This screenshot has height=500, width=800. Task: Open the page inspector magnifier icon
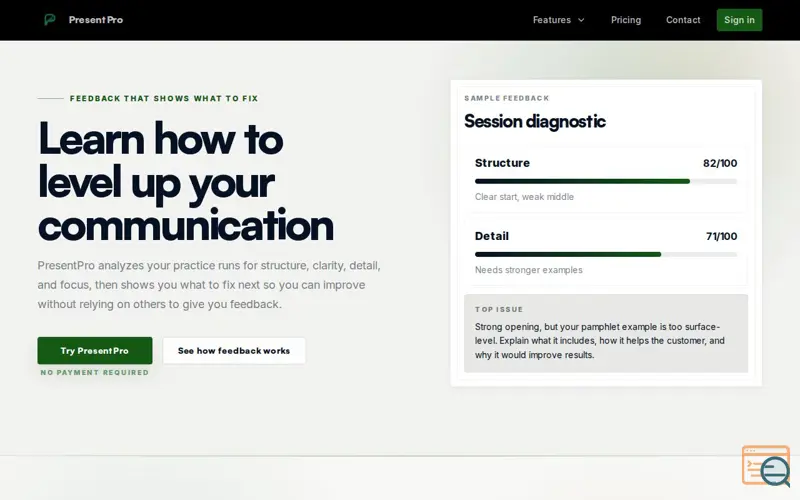click(766, 466)
